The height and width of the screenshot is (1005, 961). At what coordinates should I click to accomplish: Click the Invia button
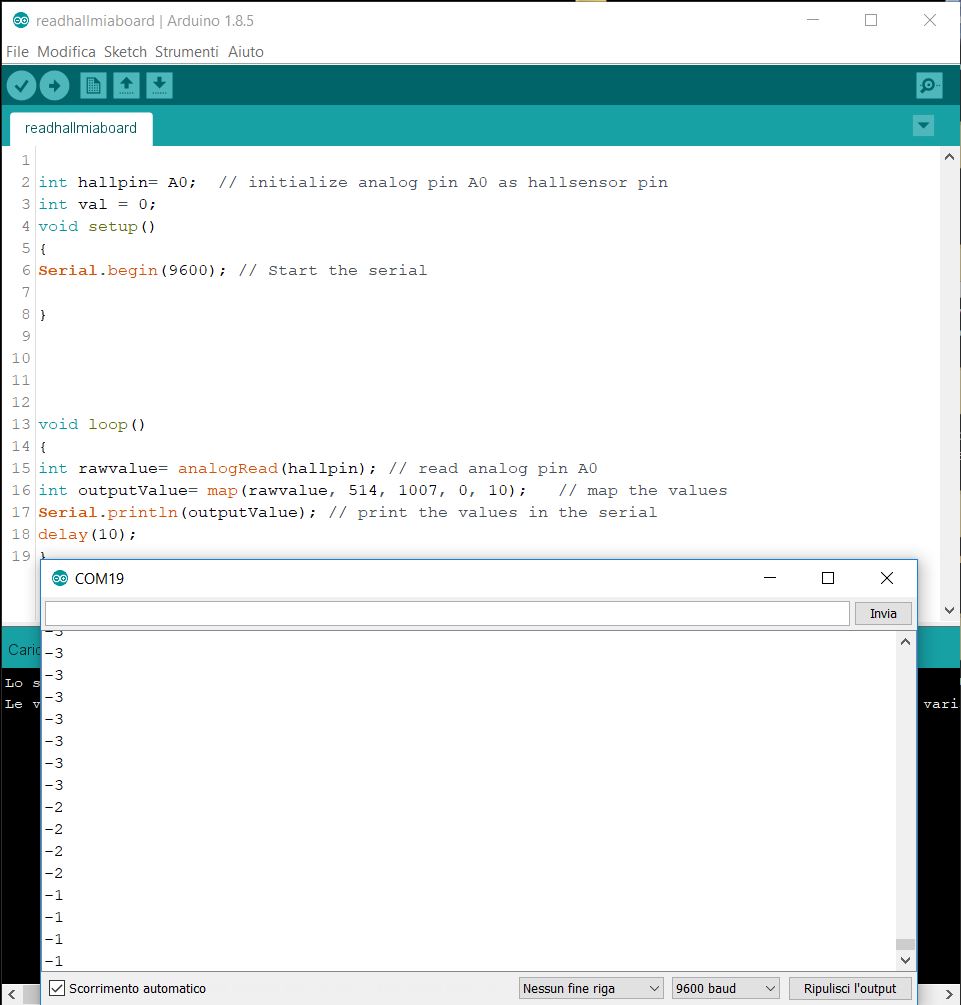[x=883, y=613]
